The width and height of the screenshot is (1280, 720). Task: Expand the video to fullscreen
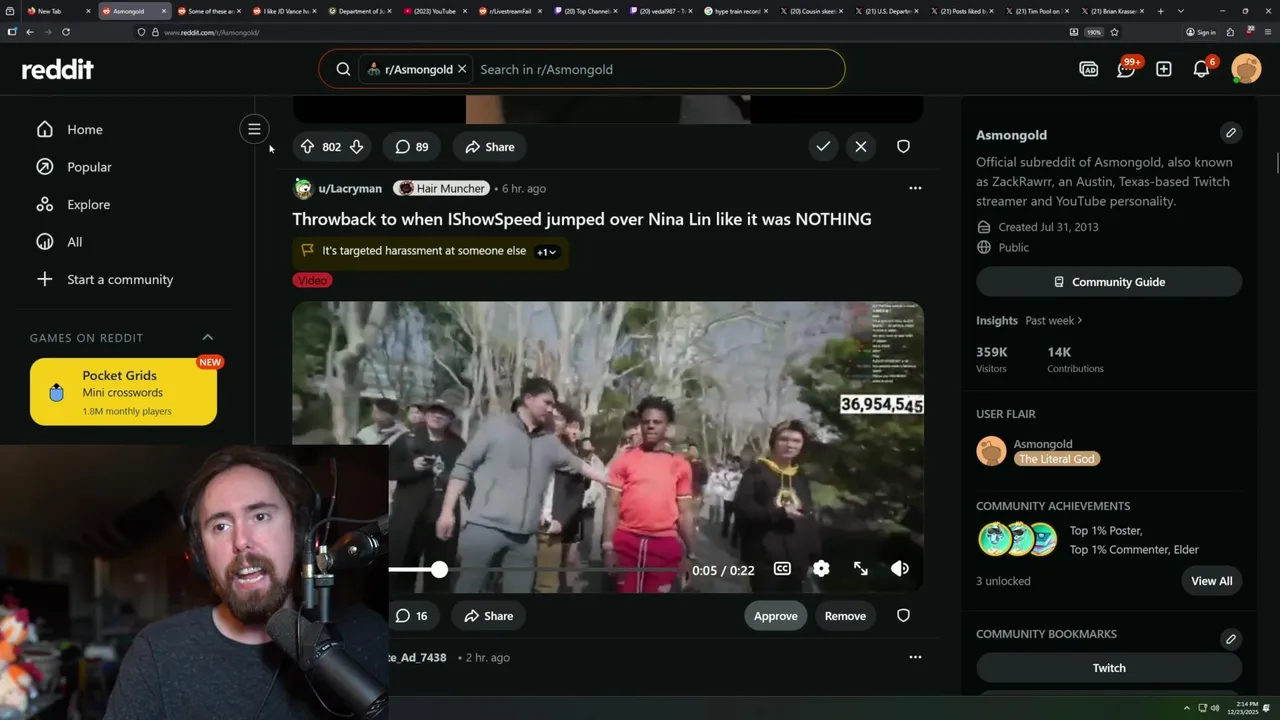861,568
